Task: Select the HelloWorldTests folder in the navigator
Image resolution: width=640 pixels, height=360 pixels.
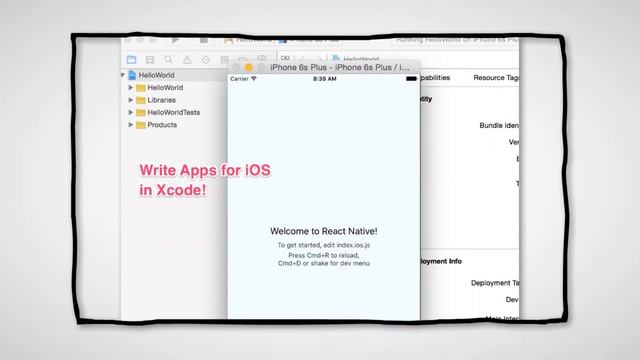Action: tap(173, 112)
